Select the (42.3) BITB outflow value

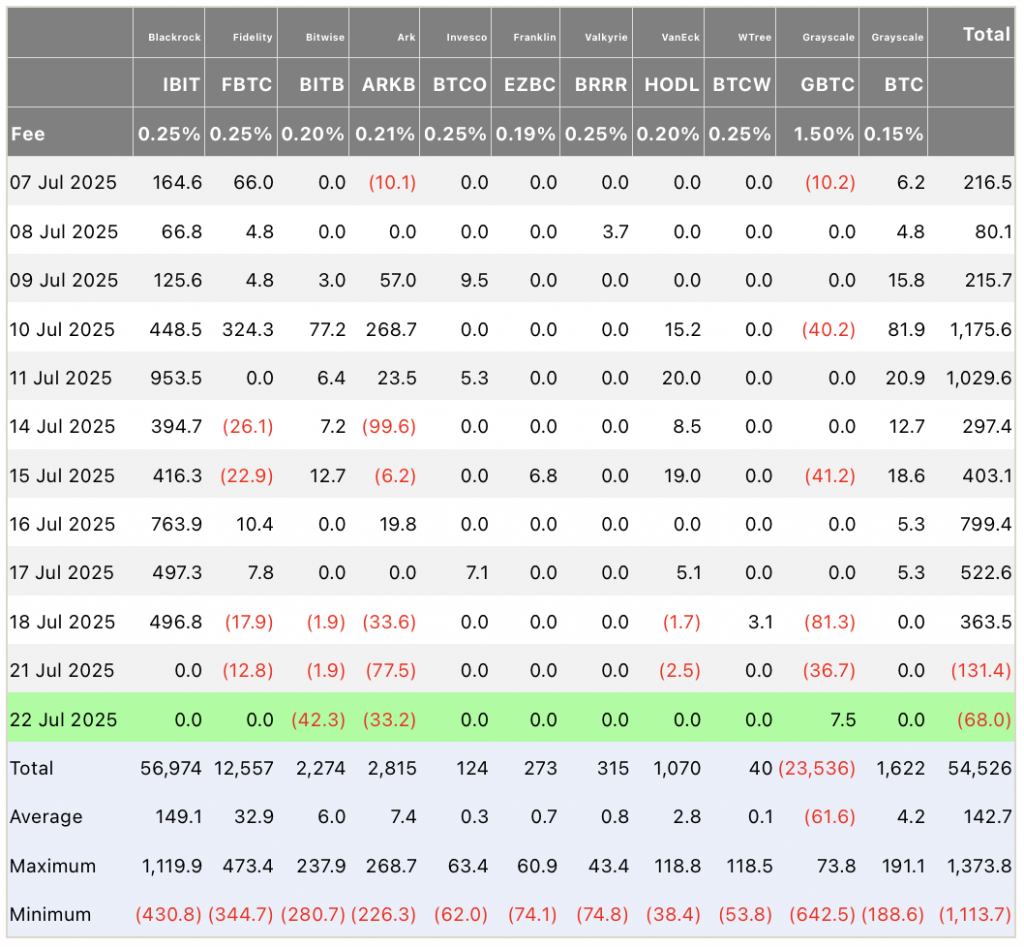tap(318, 720)
